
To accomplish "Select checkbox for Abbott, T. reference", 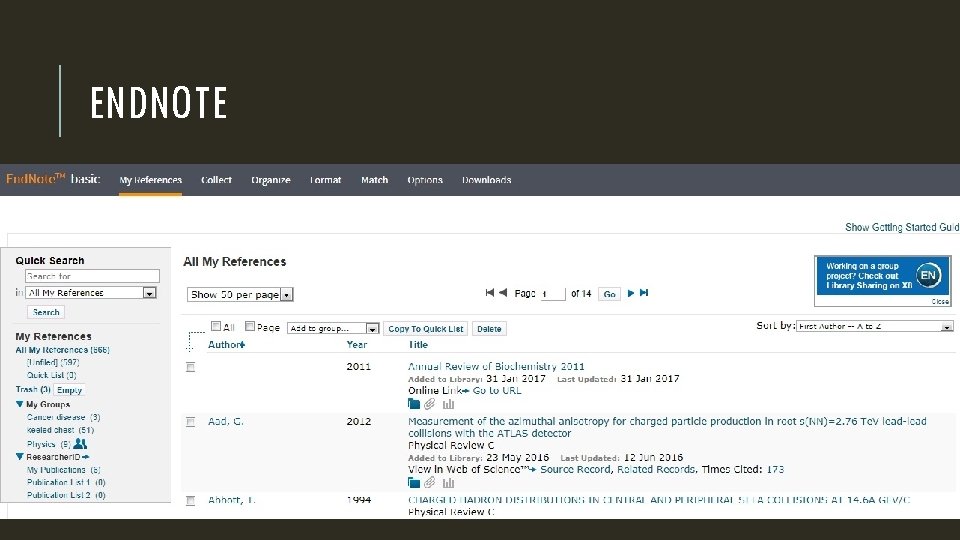I will pos(190,501).
